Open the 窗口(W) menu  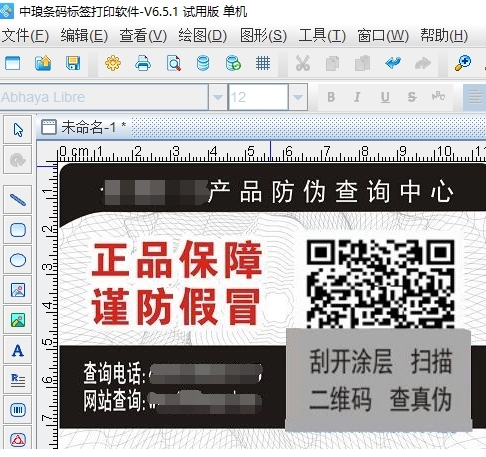383,36
